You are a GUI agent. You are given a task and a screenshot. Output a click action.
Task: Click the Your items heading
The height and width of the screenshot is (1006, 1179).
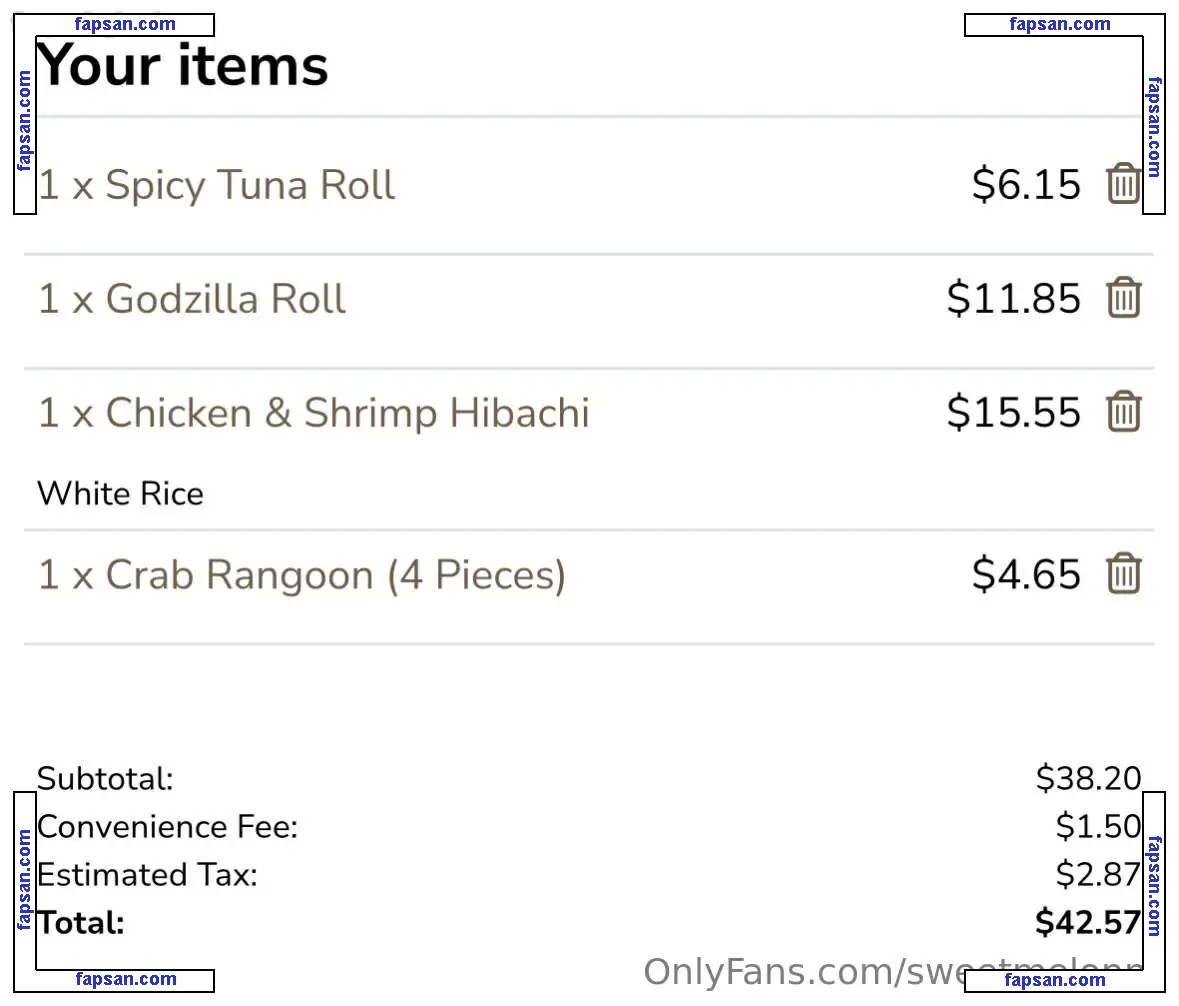coord(183,66)
